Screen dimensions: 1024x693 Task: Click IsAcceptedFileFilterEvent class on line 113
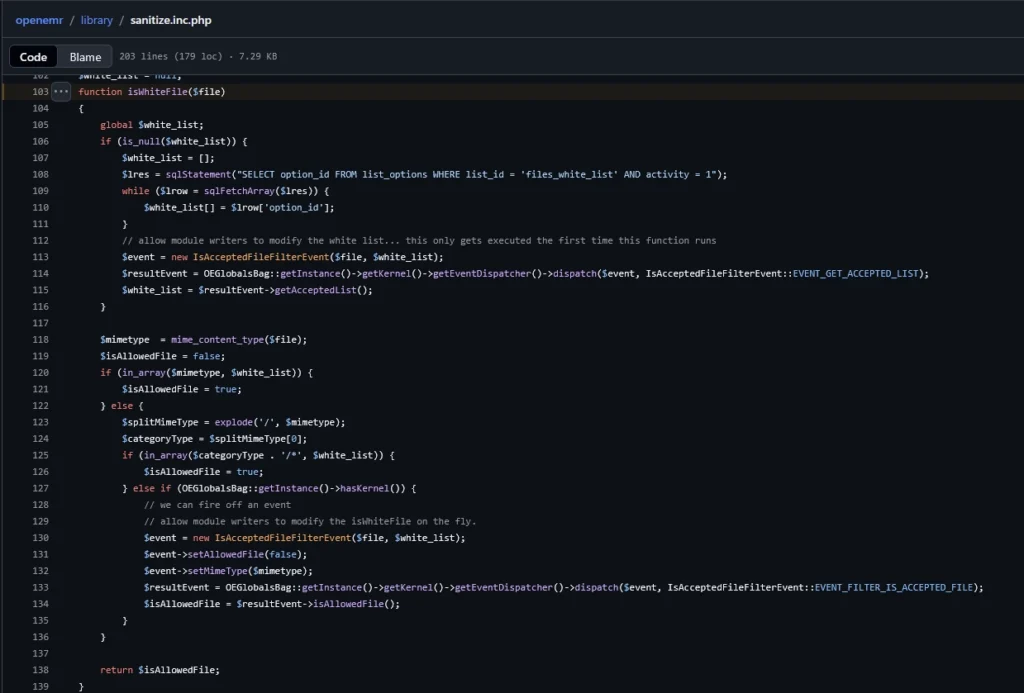click(x=261, y=257)
